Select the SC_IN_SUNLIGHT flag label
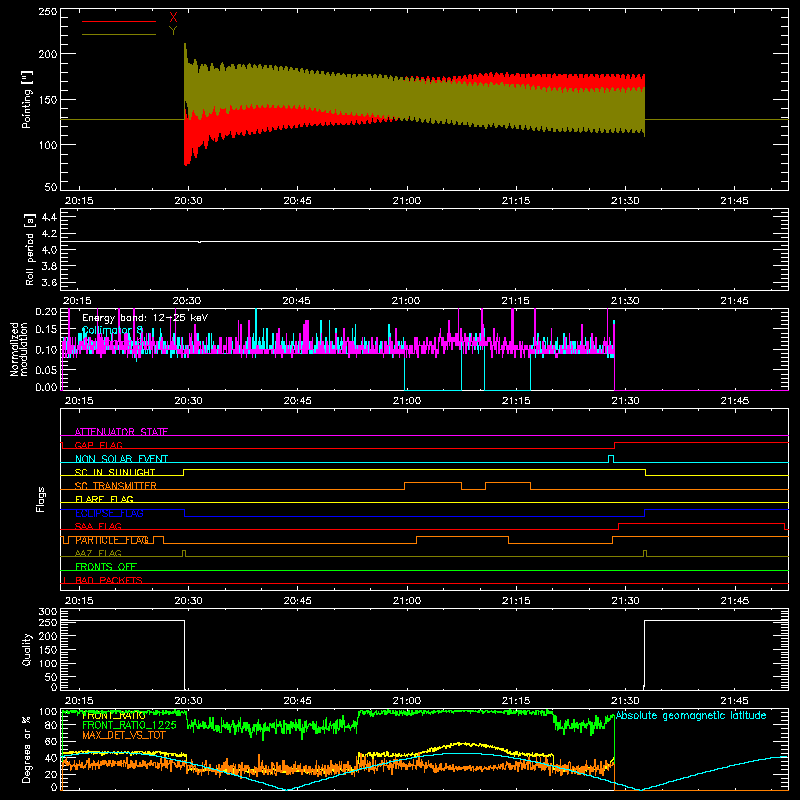800x800 pixels. pyautogui.click(x=115, y=472)
